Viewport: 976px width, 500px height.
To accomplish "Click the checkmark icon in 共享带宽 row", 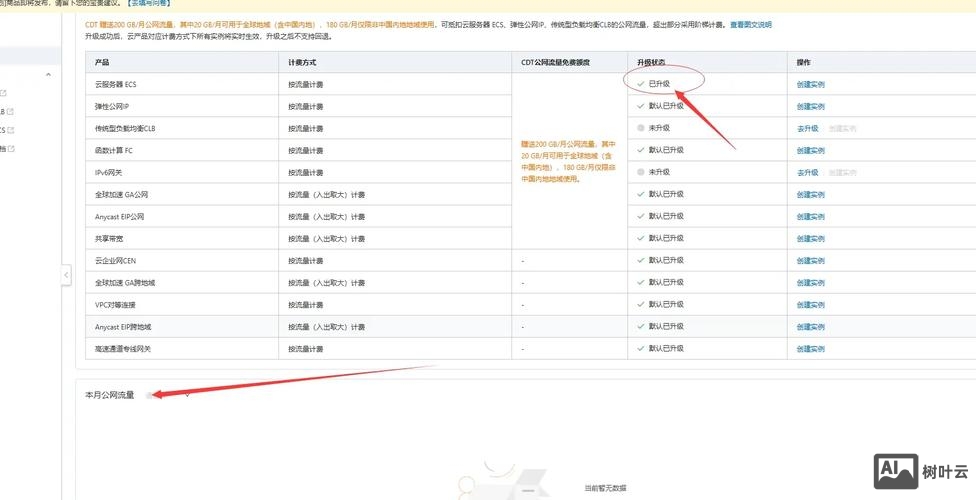I will coord(640,238).
